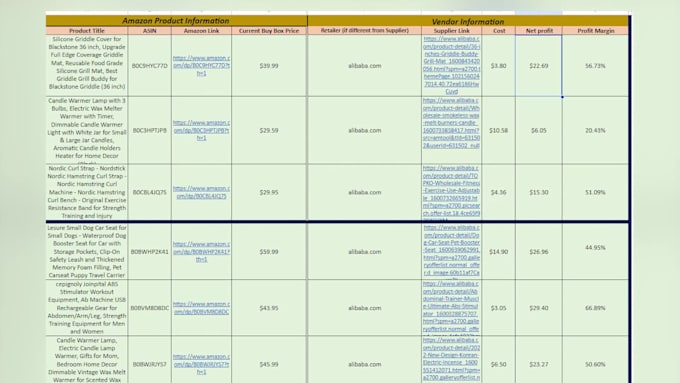Select the alibaba.com retailer cell in $59.99 row
The height and width of the screenshot is (383, 680).
click(364, 252)
